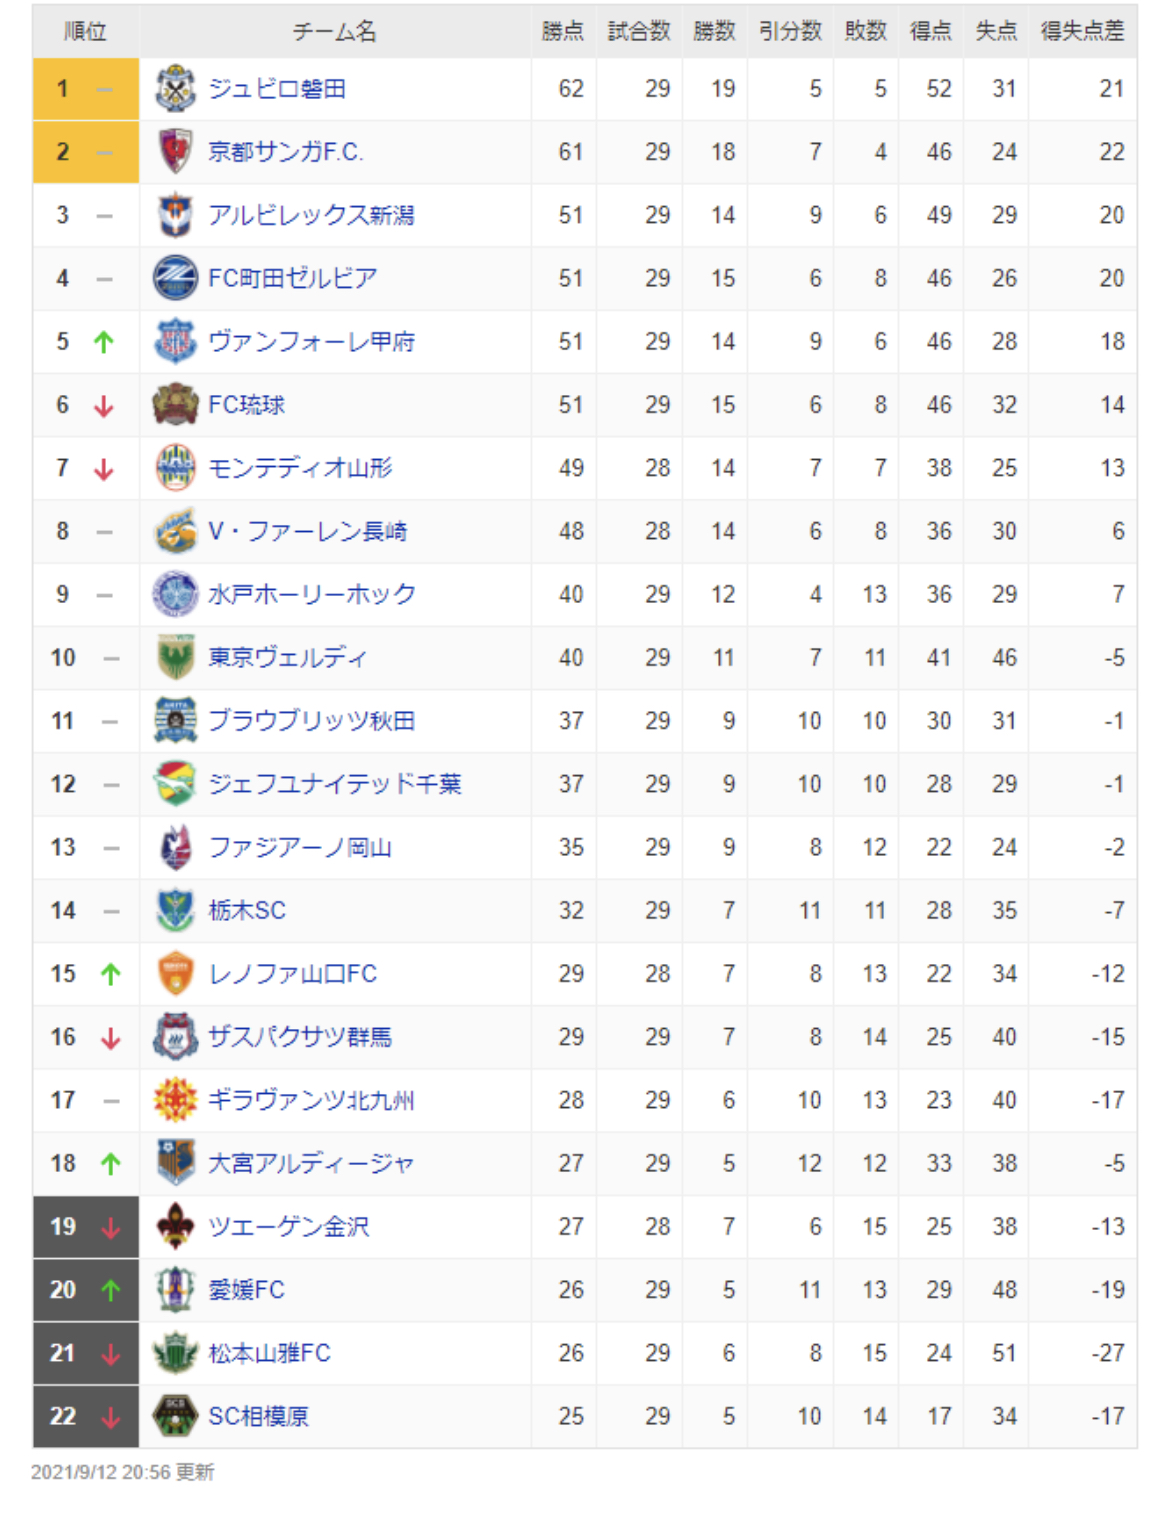Click the FC町田ゼルビア round logo
The width and height of the screenshot is (1170, 1517).
tap(176, 278)
